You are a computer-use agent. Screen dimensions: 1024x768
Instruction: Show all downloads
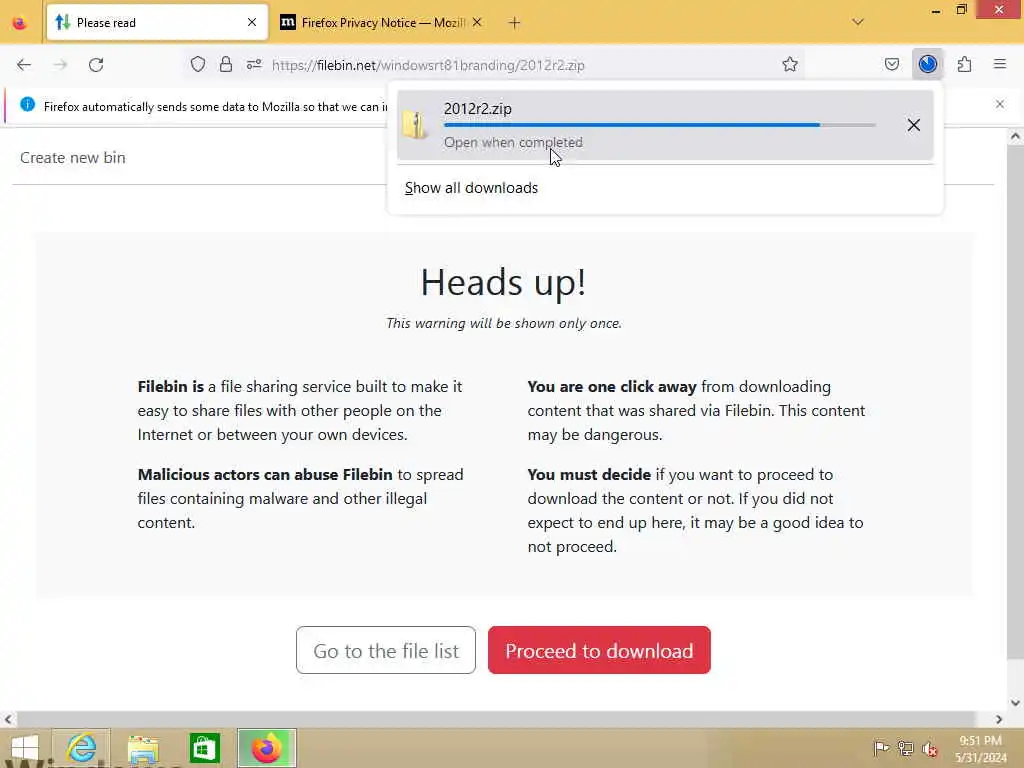click(x=472, y=188)
